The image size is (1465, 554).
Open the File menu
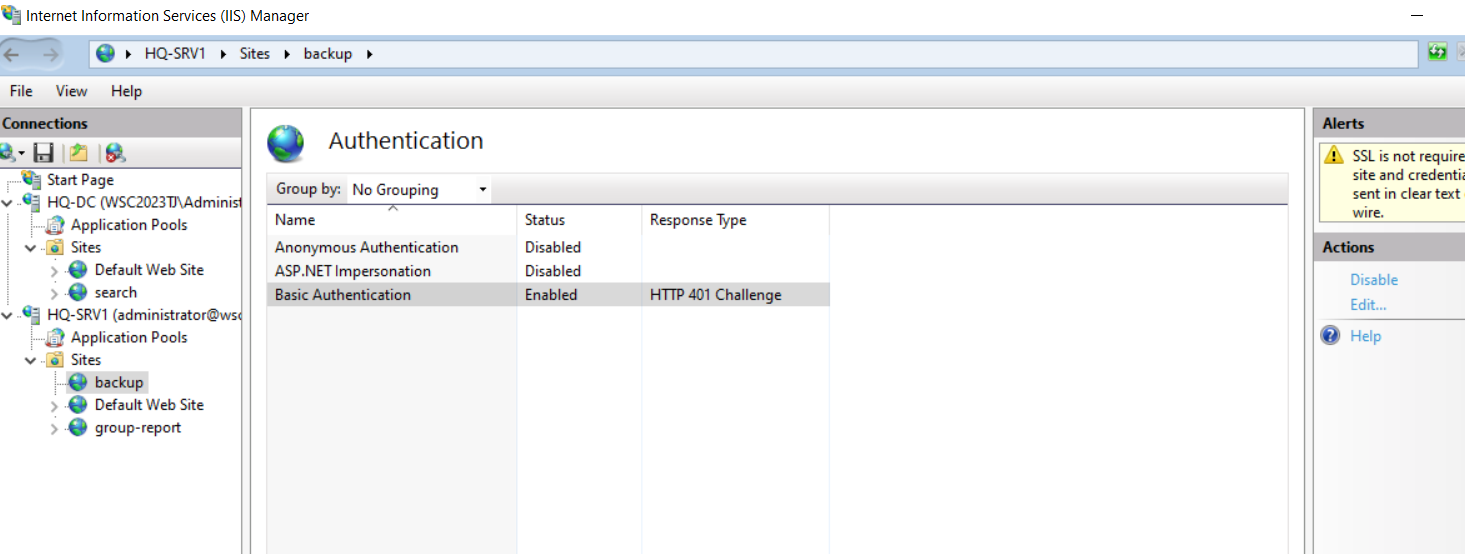pyautogui.click(x=21, y=91)
